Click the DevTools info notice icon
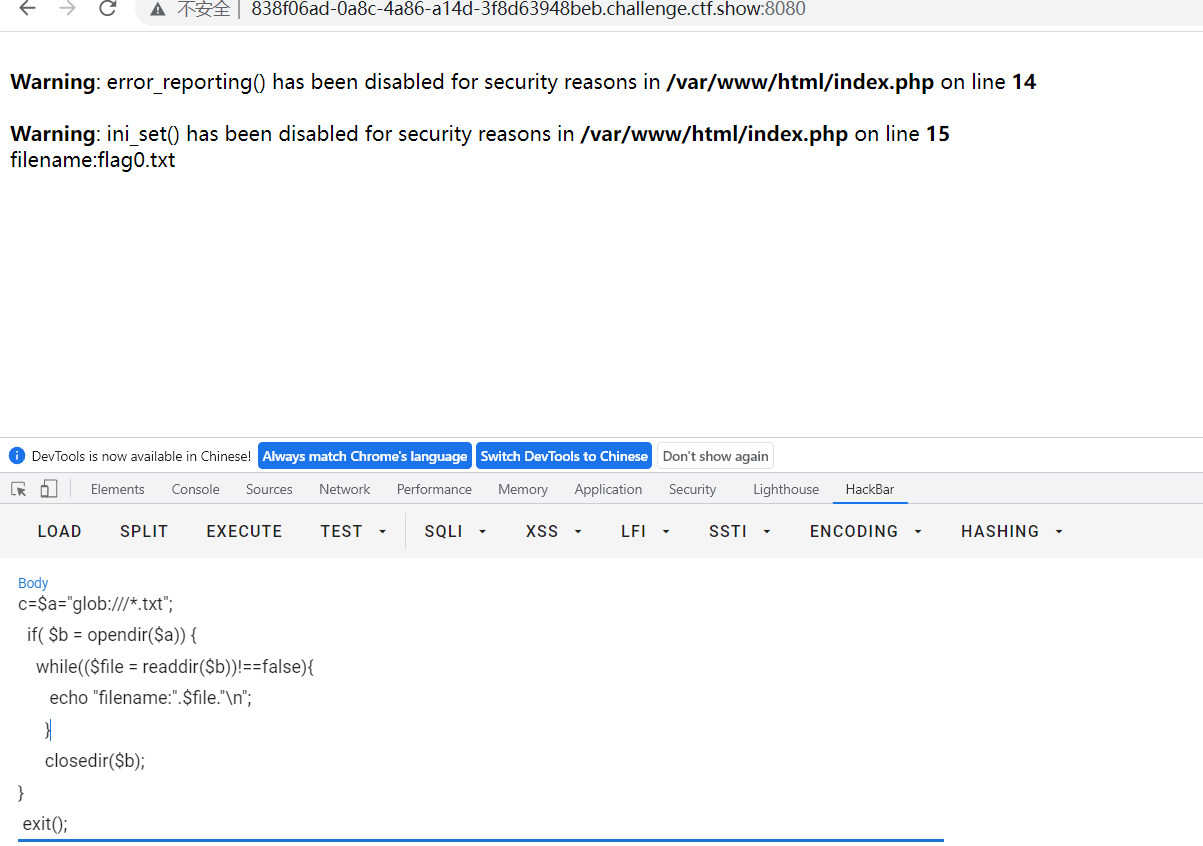 click(17, 456)
